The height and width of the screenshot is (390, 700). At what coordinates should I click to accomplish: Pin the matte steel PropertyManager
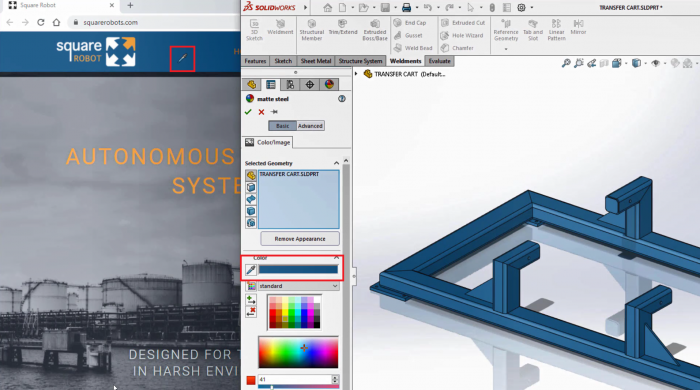[x=274, y=112]
